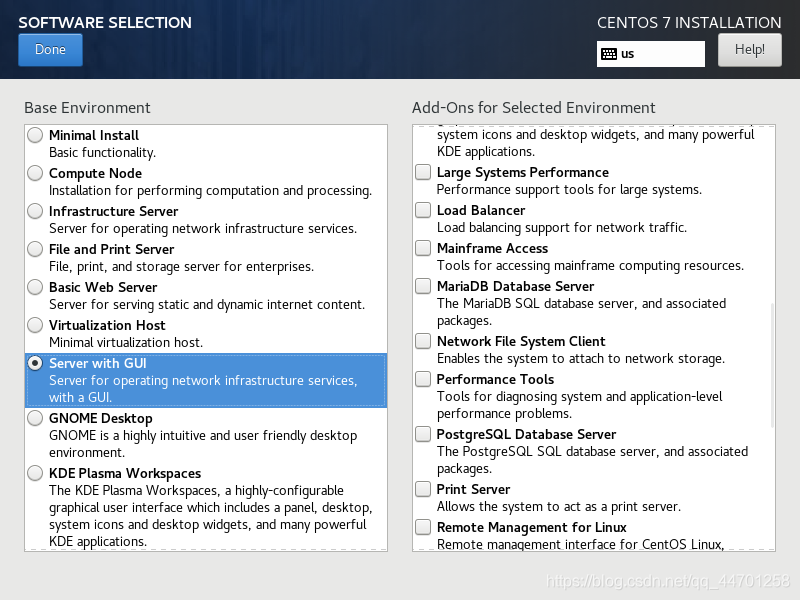The width and height of the screenshot is (800, 600).
Task: Check the Load Balancer add-on
Action: pyautogui.click(x=423, y=210)
